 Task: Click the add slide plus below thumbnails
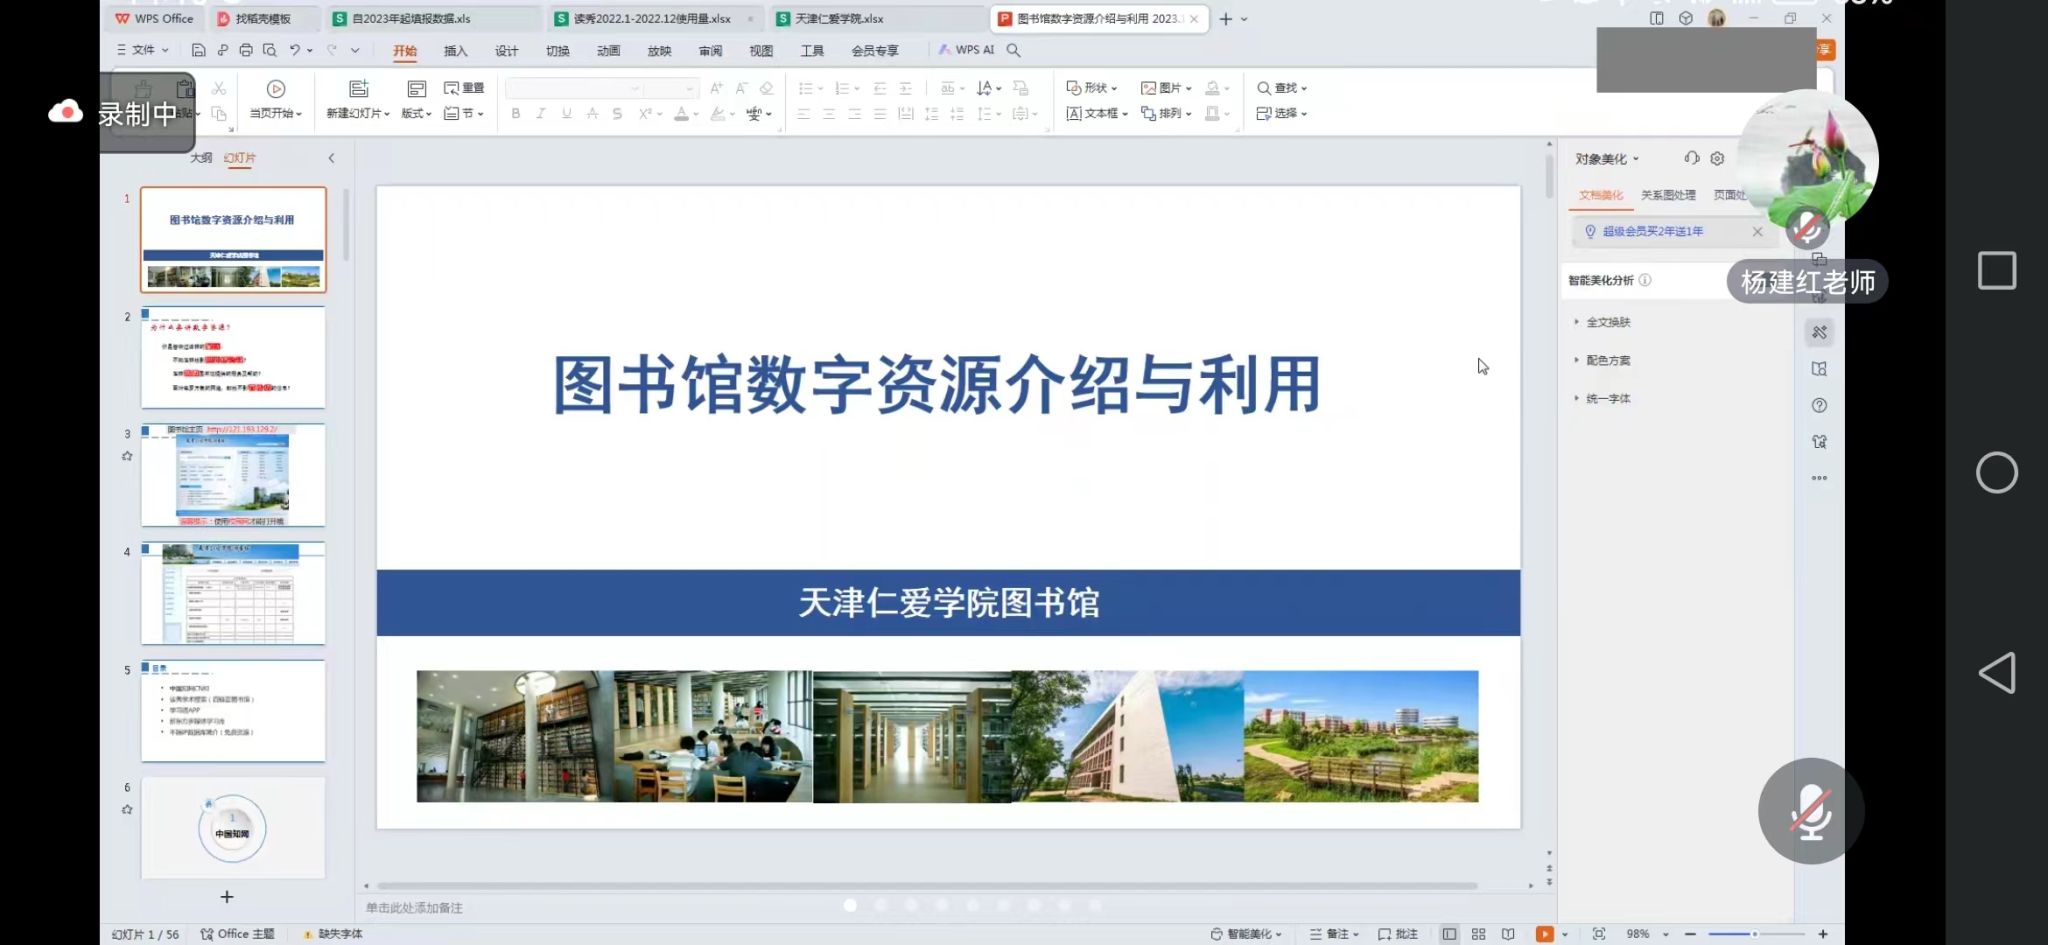(x=227, y=897)
